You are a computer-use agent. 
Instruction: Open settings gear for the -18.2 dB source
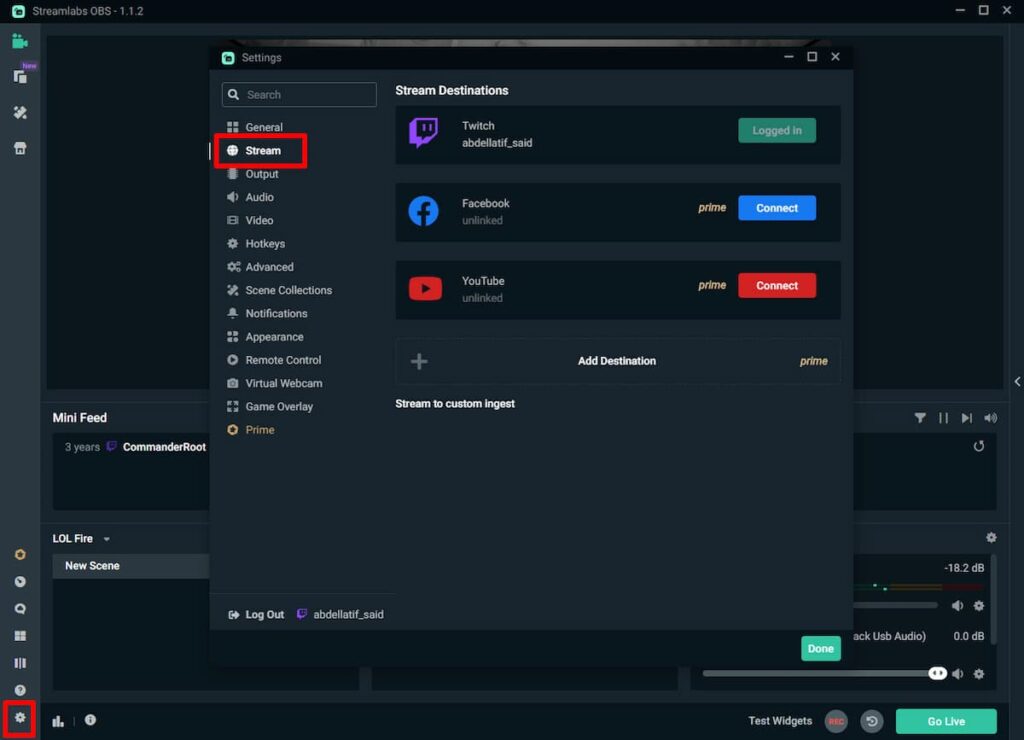(978, 605)
